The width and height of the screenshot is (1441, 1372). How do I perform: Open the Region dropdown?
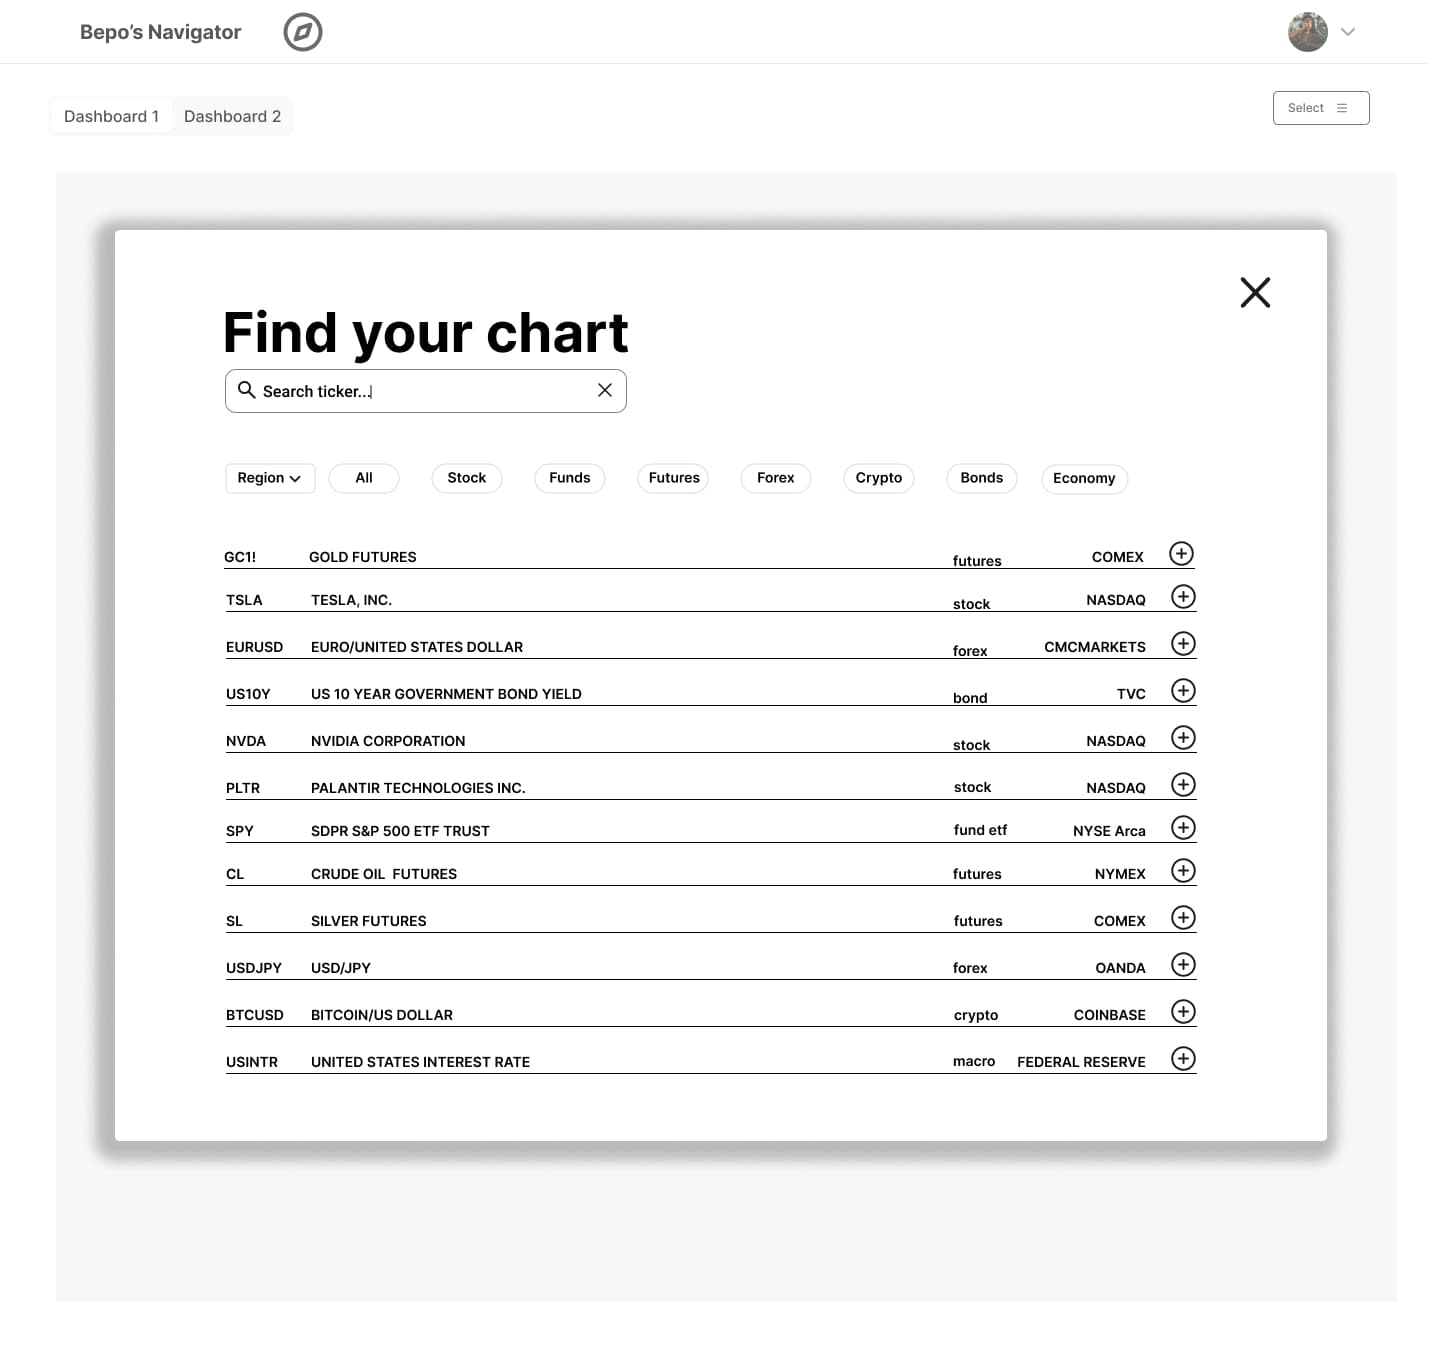[270, 478]
